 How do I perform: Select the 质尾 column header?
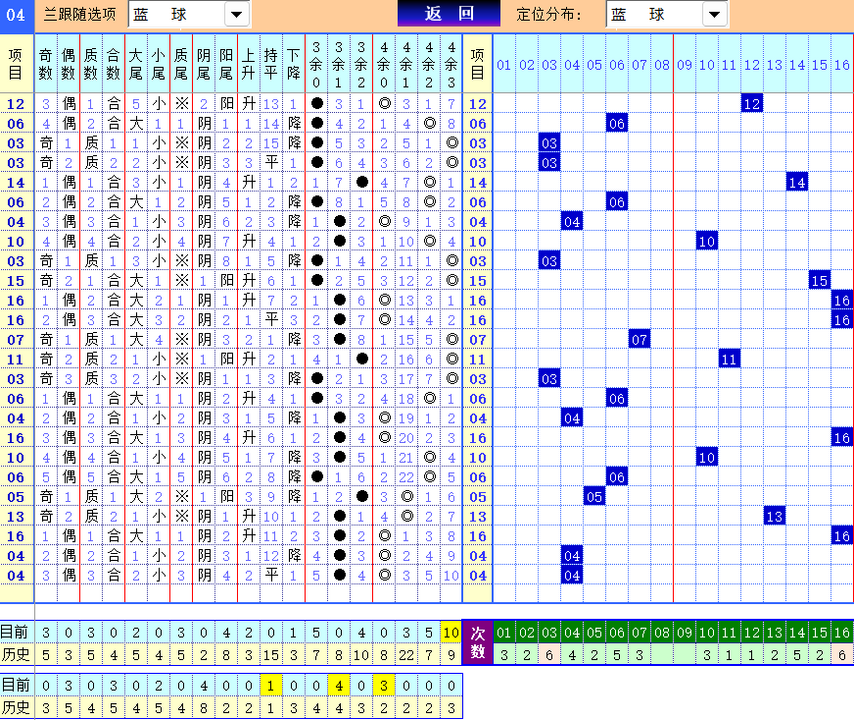181,64
